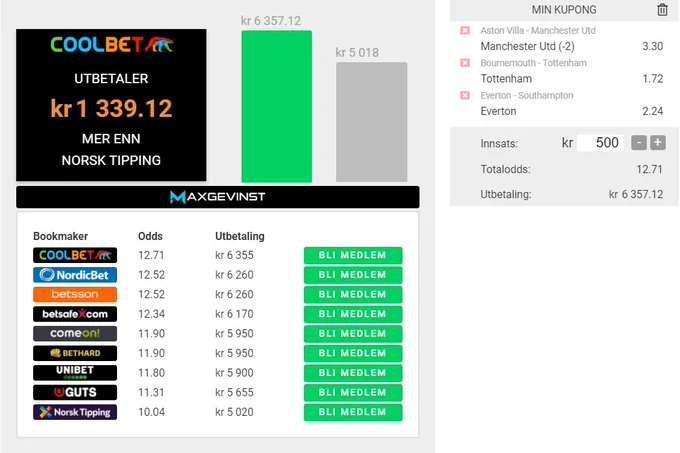Remove the Bournemouth - Tottenham bet
The image size is (680, 453).
(x=465, y=63)
